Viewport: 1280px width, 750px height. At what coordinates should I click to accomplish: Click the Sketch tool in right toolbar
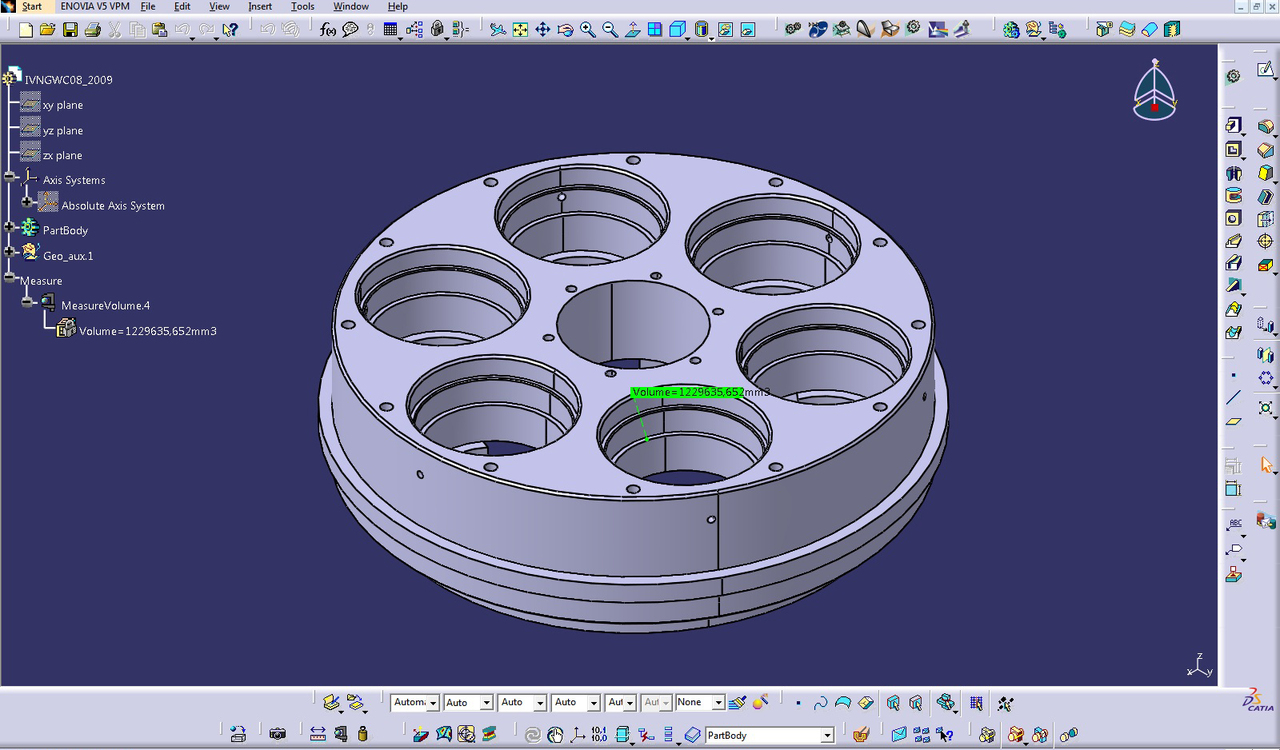click(1265, 70)
